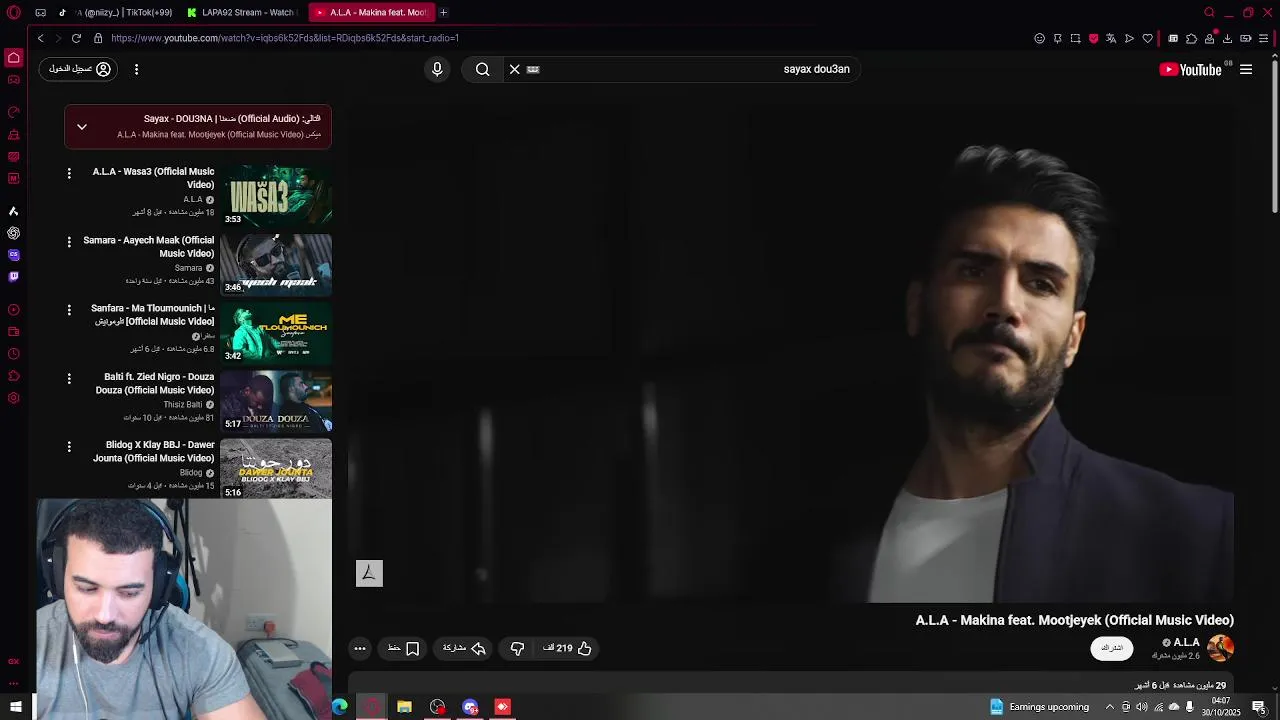Click sidebar home icon

click(x=13, y=58)
